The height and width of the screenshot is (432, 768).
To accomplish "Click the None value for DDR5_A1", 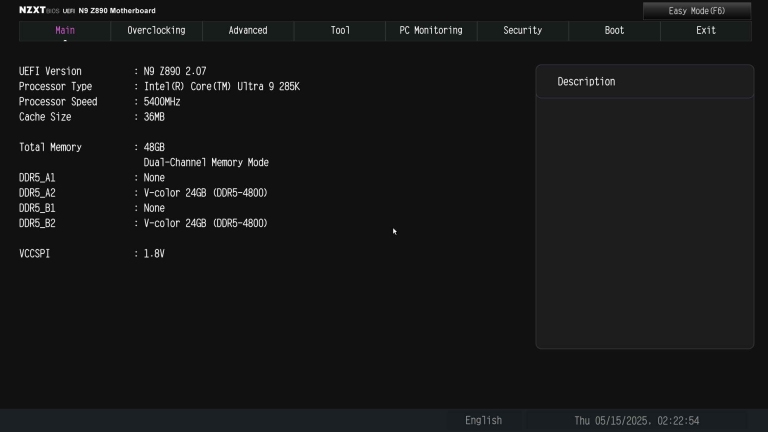I will click(154, 178).
